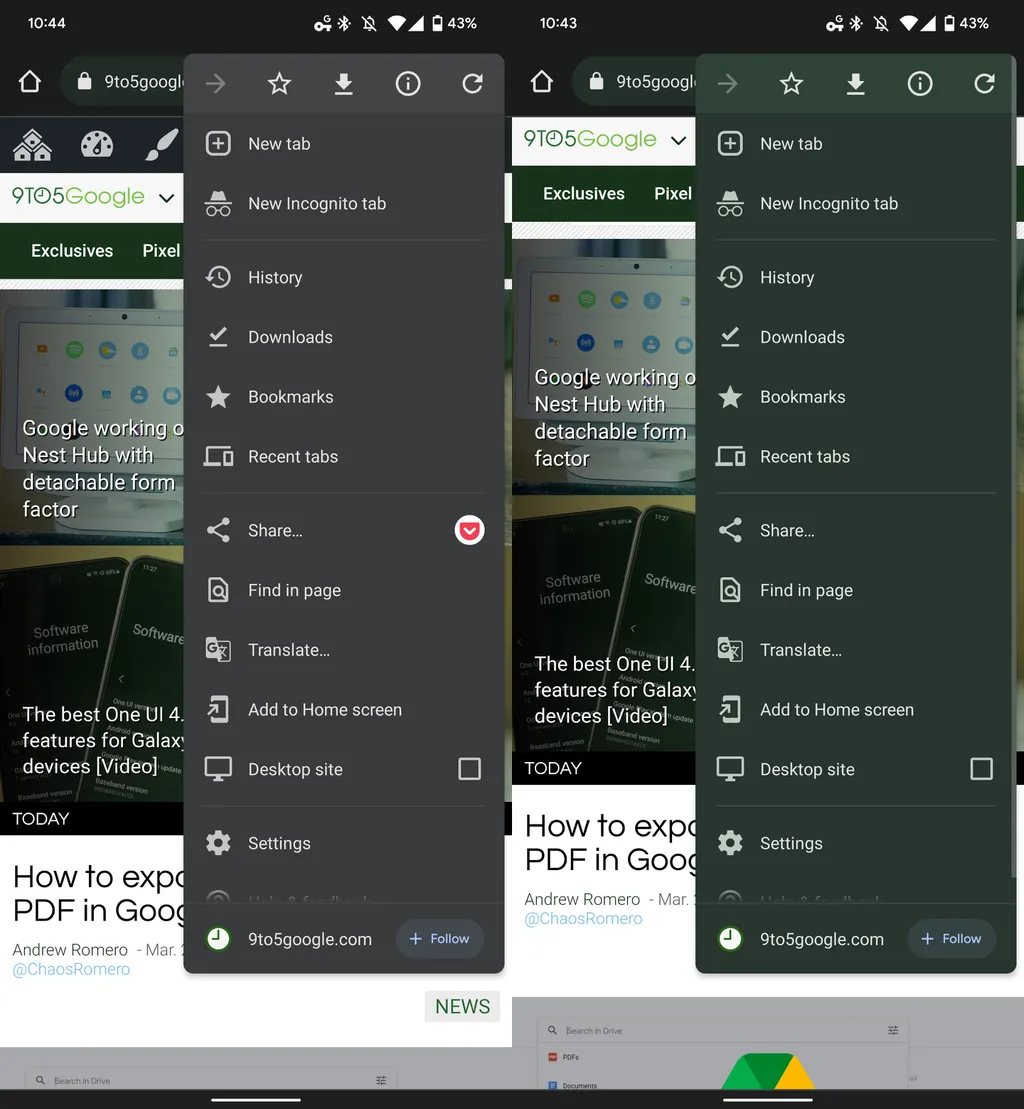This screenshot has height=1109, width=1024.
Task: Expand the 9TO5Google dropdown chevron in the left screenshot
Action: tap(167, 197)
